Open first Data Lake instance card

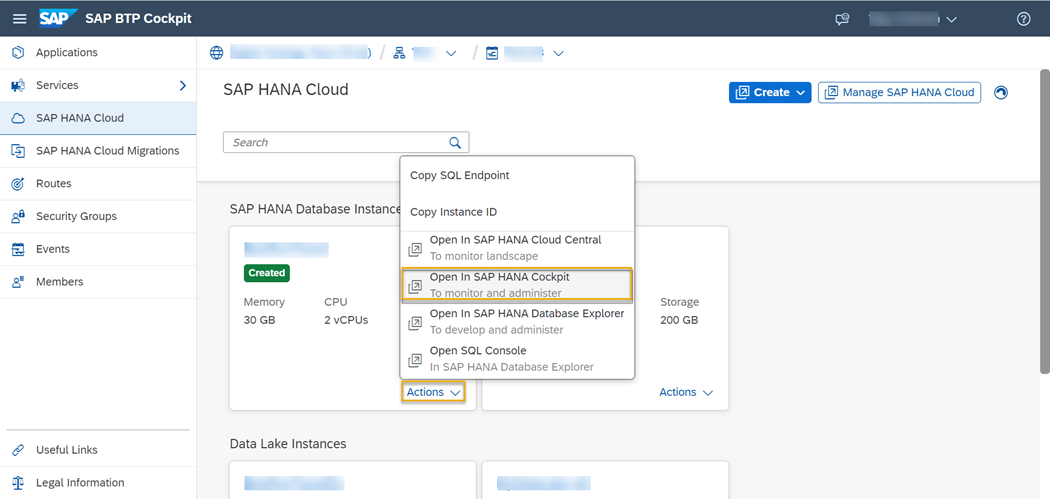pos(352,480)
